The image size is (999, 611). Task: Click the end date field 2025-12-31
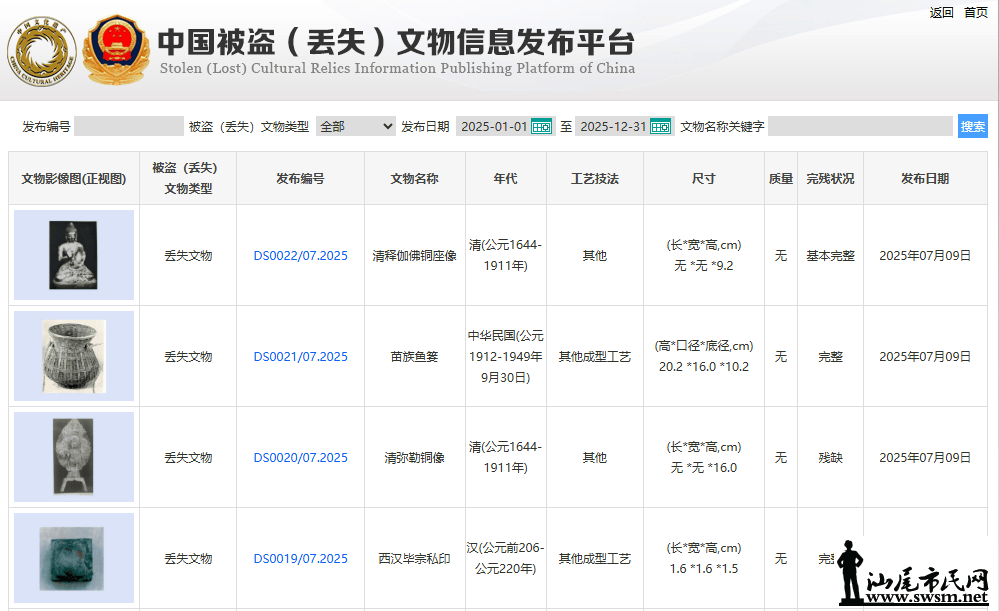coord(612,126)
